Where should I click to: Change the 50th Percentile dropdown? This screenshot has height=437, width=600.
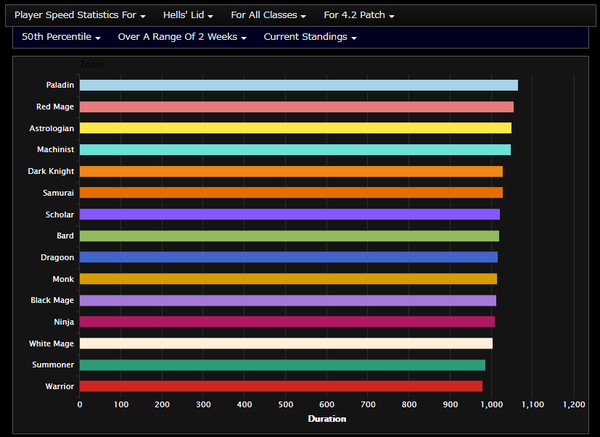click(61, 37)
